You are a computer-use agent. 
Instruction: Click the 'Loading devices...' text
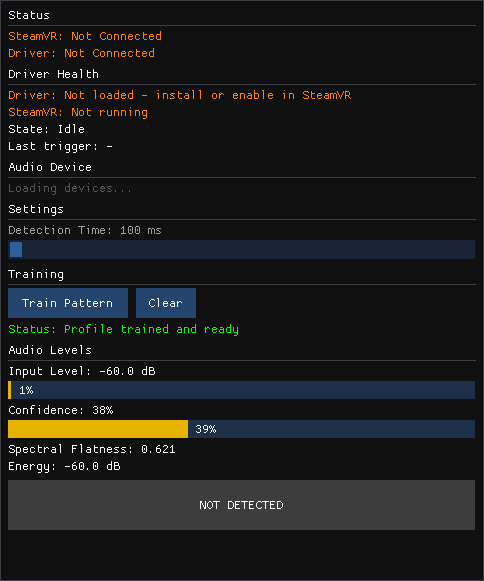pyautogui.click(x=70, y=188)
